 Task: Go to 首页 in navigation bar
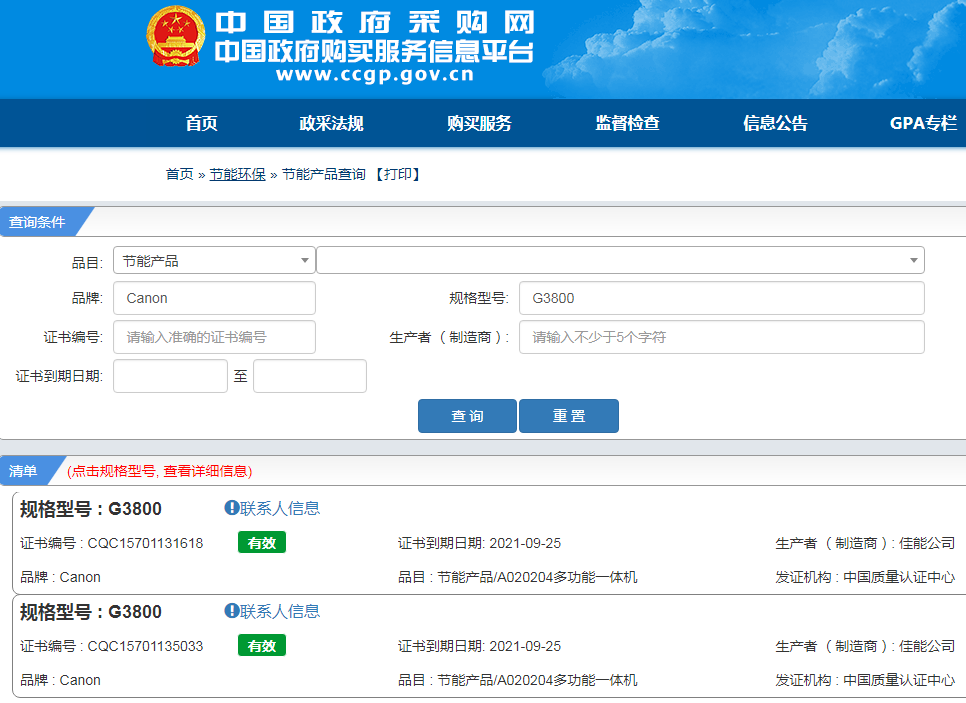click(x=201, y=123)
